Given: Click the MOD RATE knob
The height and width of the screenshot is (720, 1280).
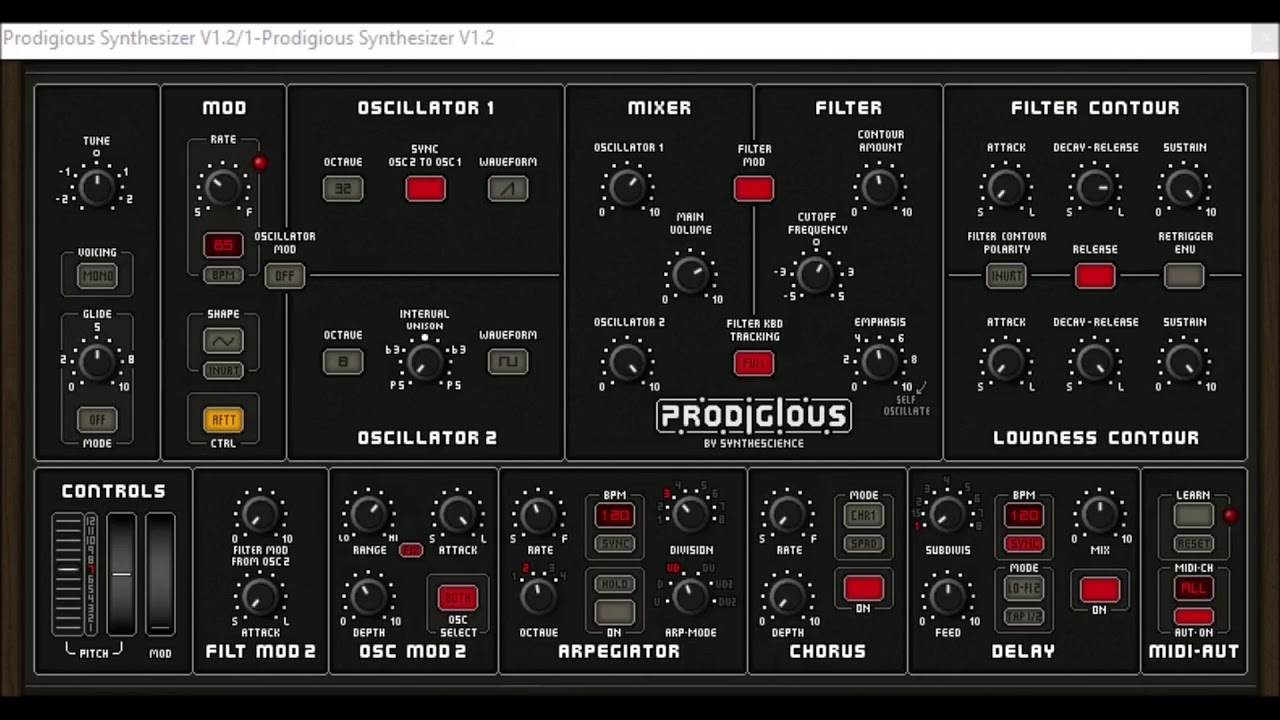Looking at the screenshot, I should coord(222,186).
